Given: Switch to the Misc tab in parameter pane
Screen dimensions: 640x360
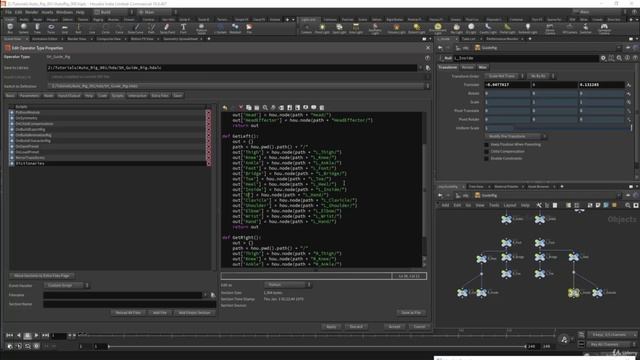Looking at the screenshot, I should pyautogui.click(x=482, y=67).
